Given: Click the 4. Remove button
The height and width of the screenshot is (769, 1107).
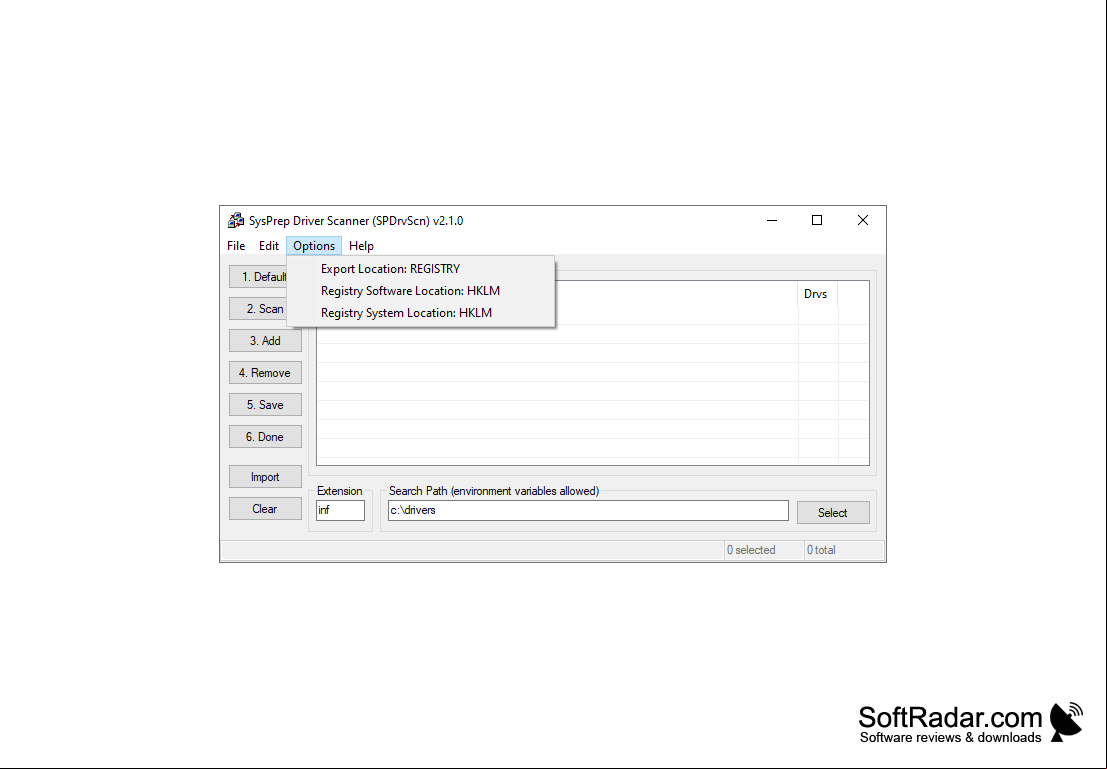Looking at the screenshot, I should [265, 373].
